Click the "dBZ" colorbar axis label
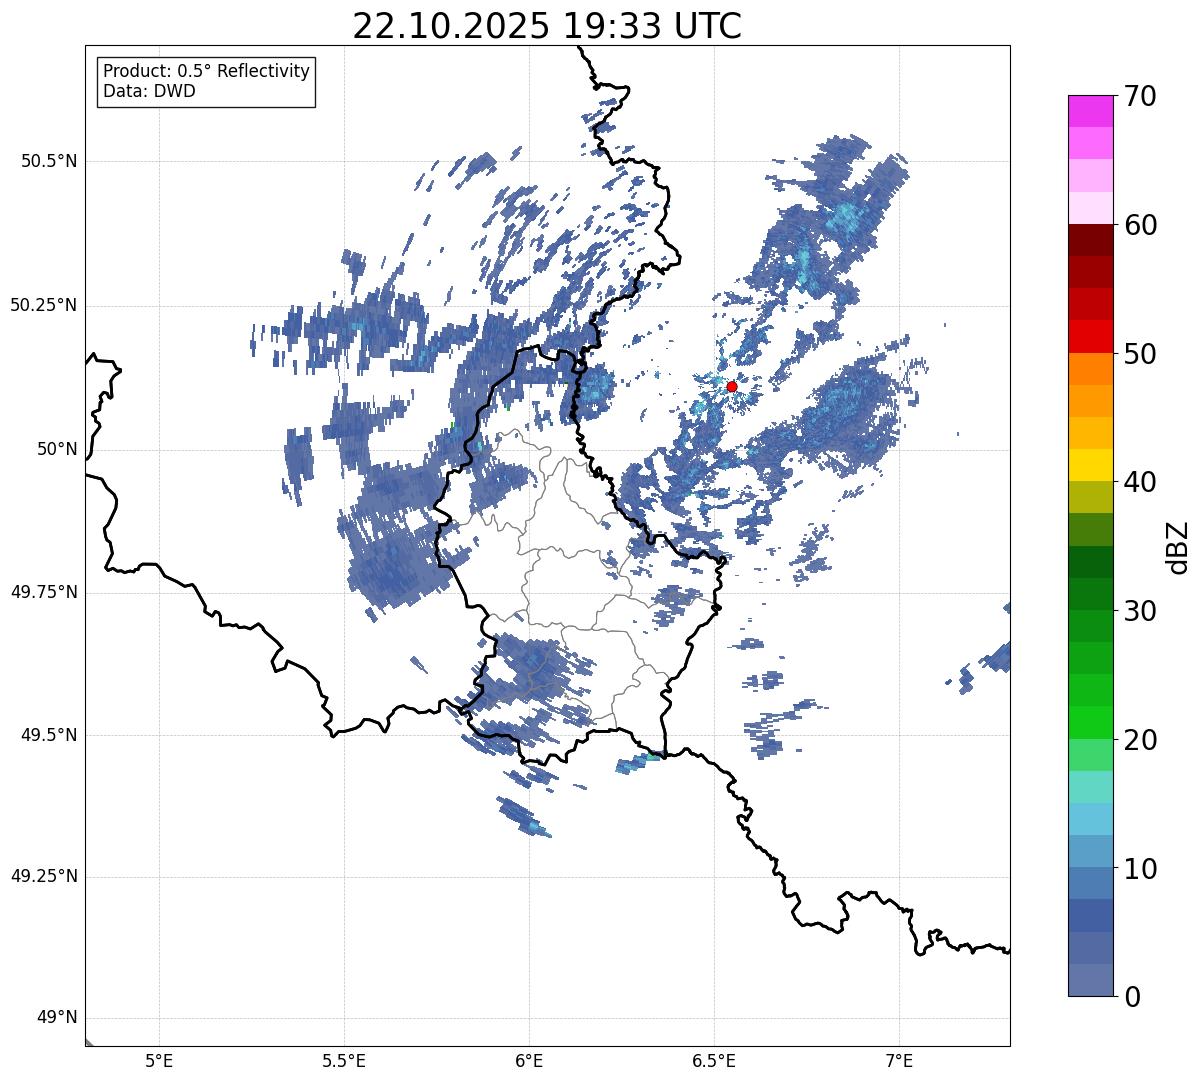 [1178, 547]
